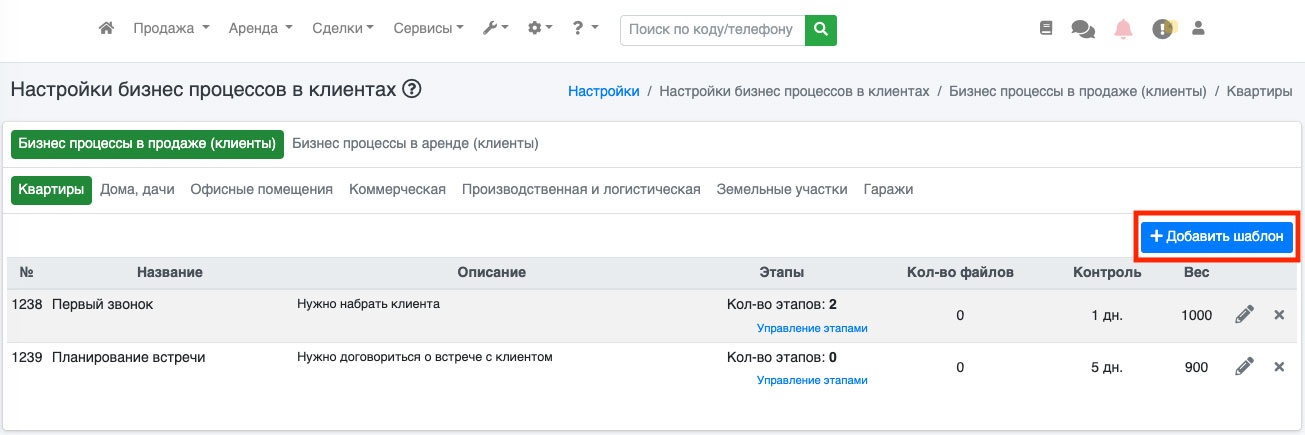Expand the Продажа dropdown menu
This screenshot has height=435, width=1305.
(x=171, y=29)
